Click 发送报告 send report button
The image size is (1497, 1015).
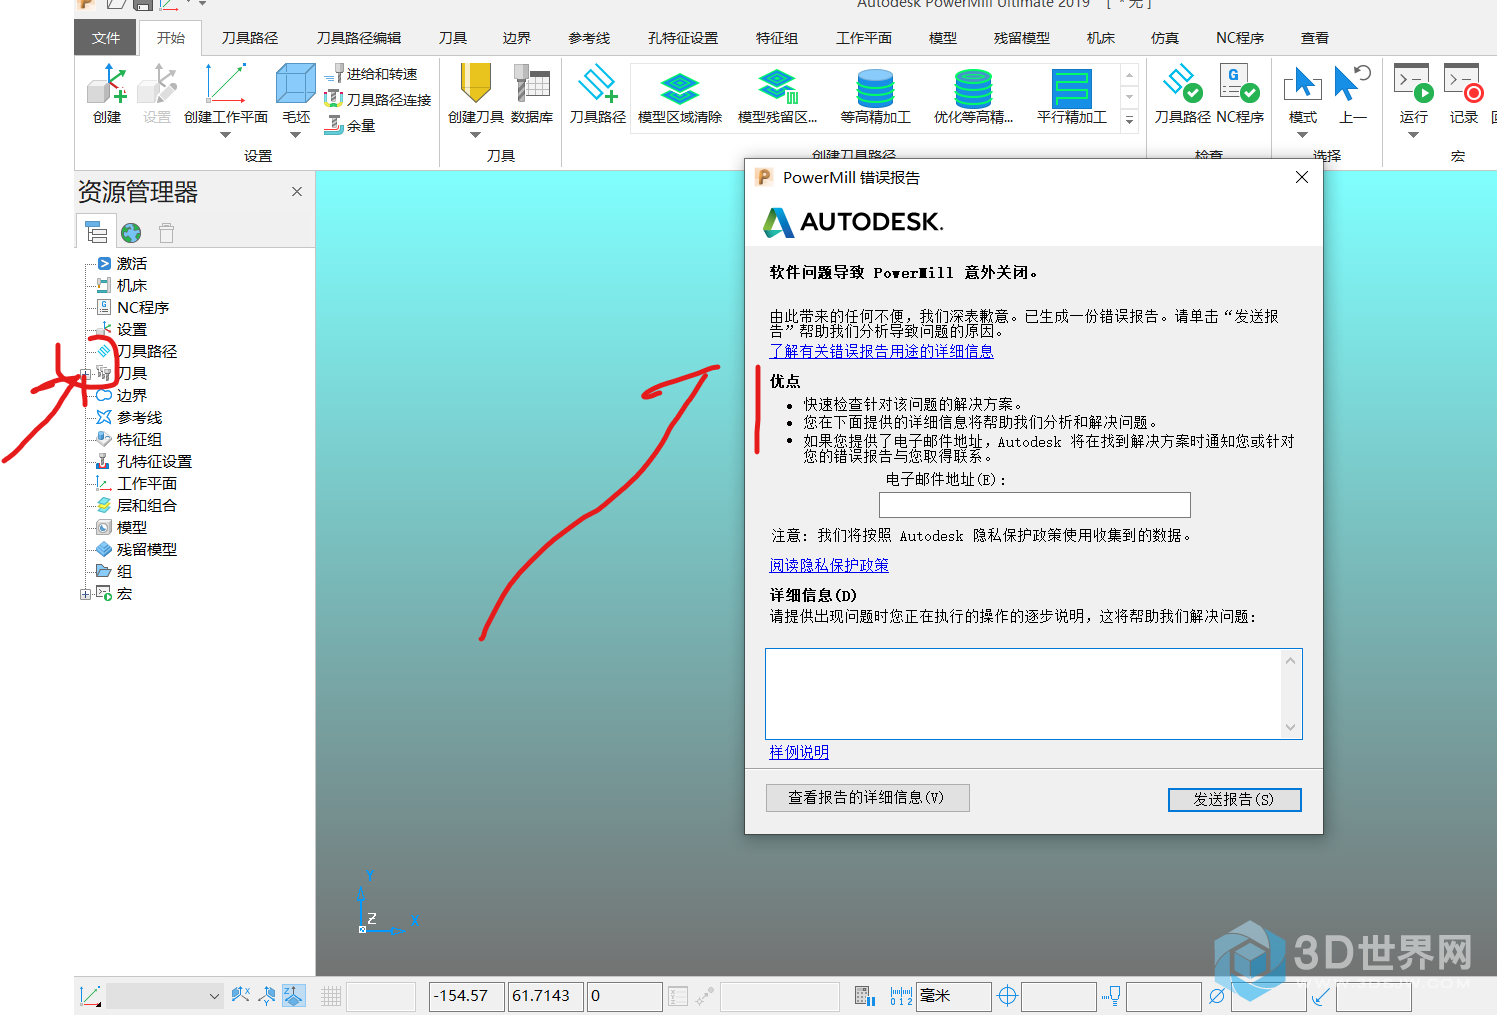click(1234, 799)
